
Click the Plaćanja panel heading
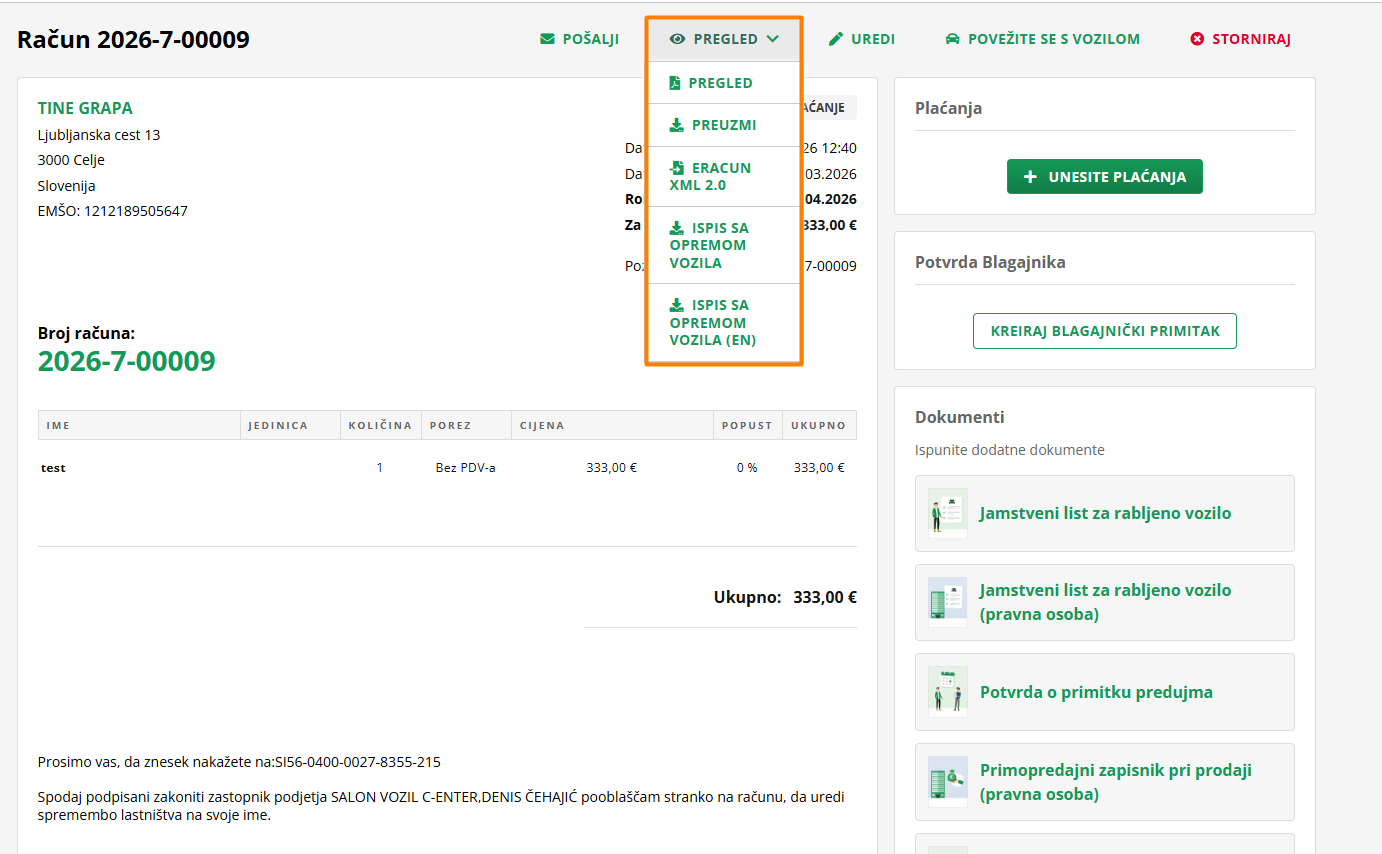[948, 108]
